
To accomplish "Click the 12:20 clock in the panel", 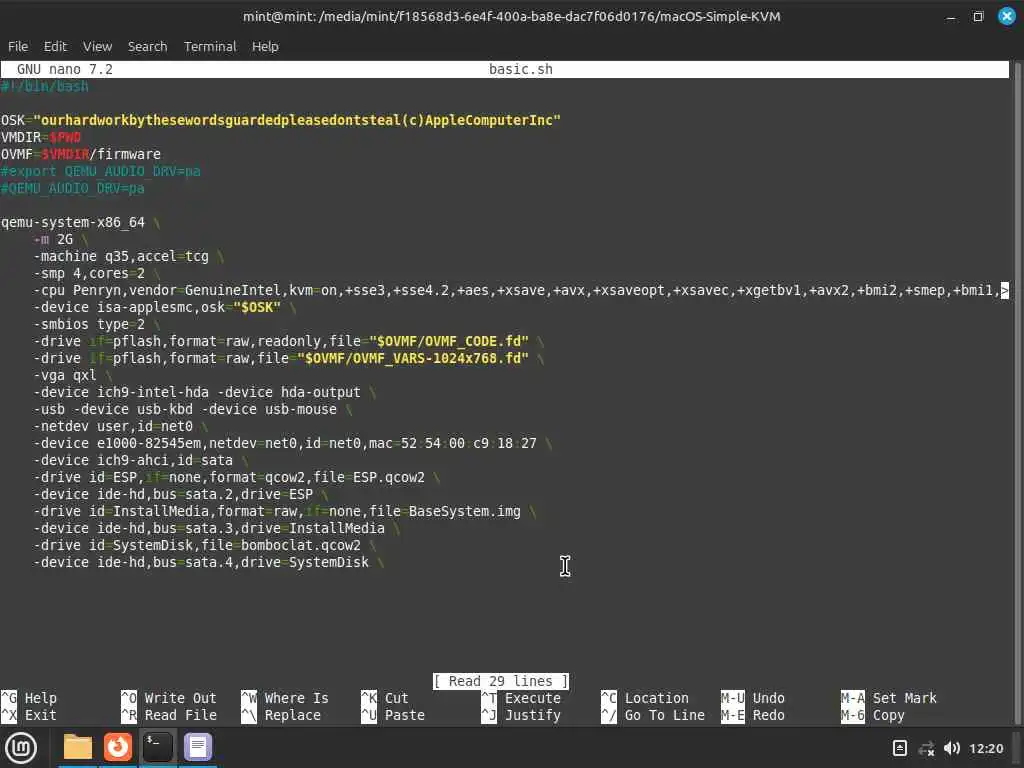I will click(986, 748).
